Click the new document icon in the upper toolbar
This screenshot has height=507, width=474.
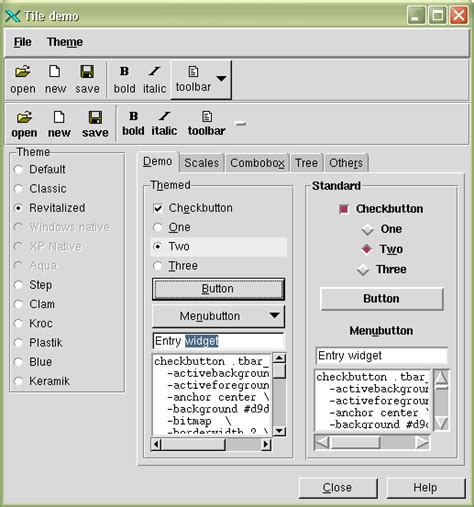tap(55, 72)
